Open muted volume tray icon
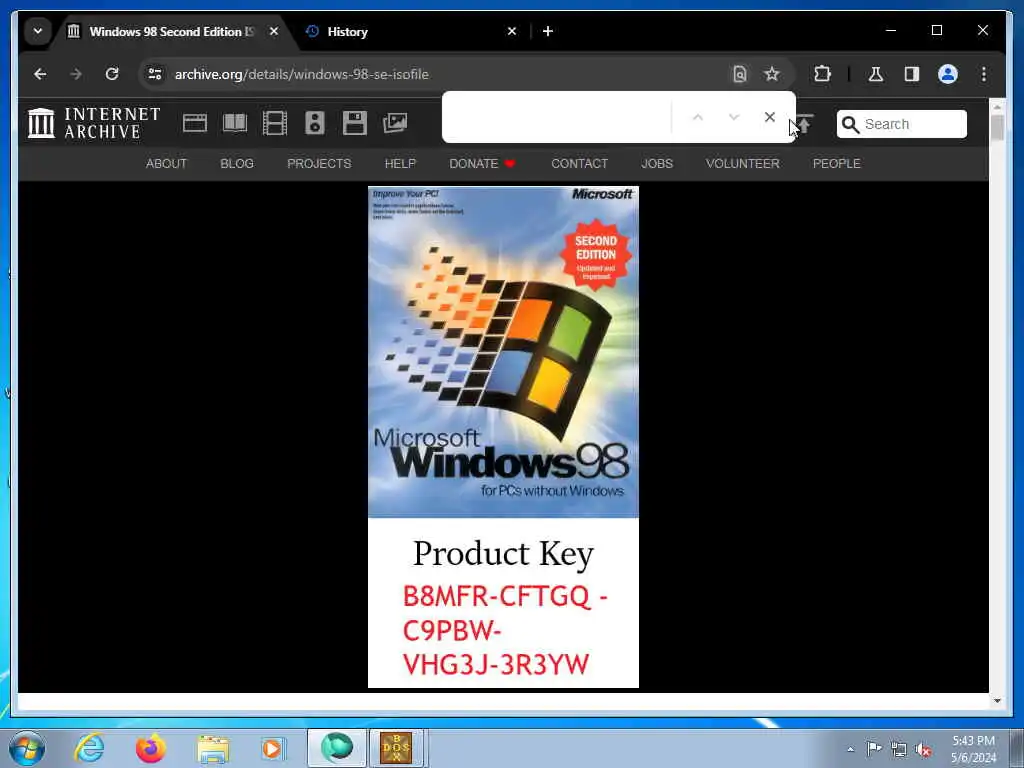Image resolution: width=1024 pixels, height=768 pixels. 923,749
